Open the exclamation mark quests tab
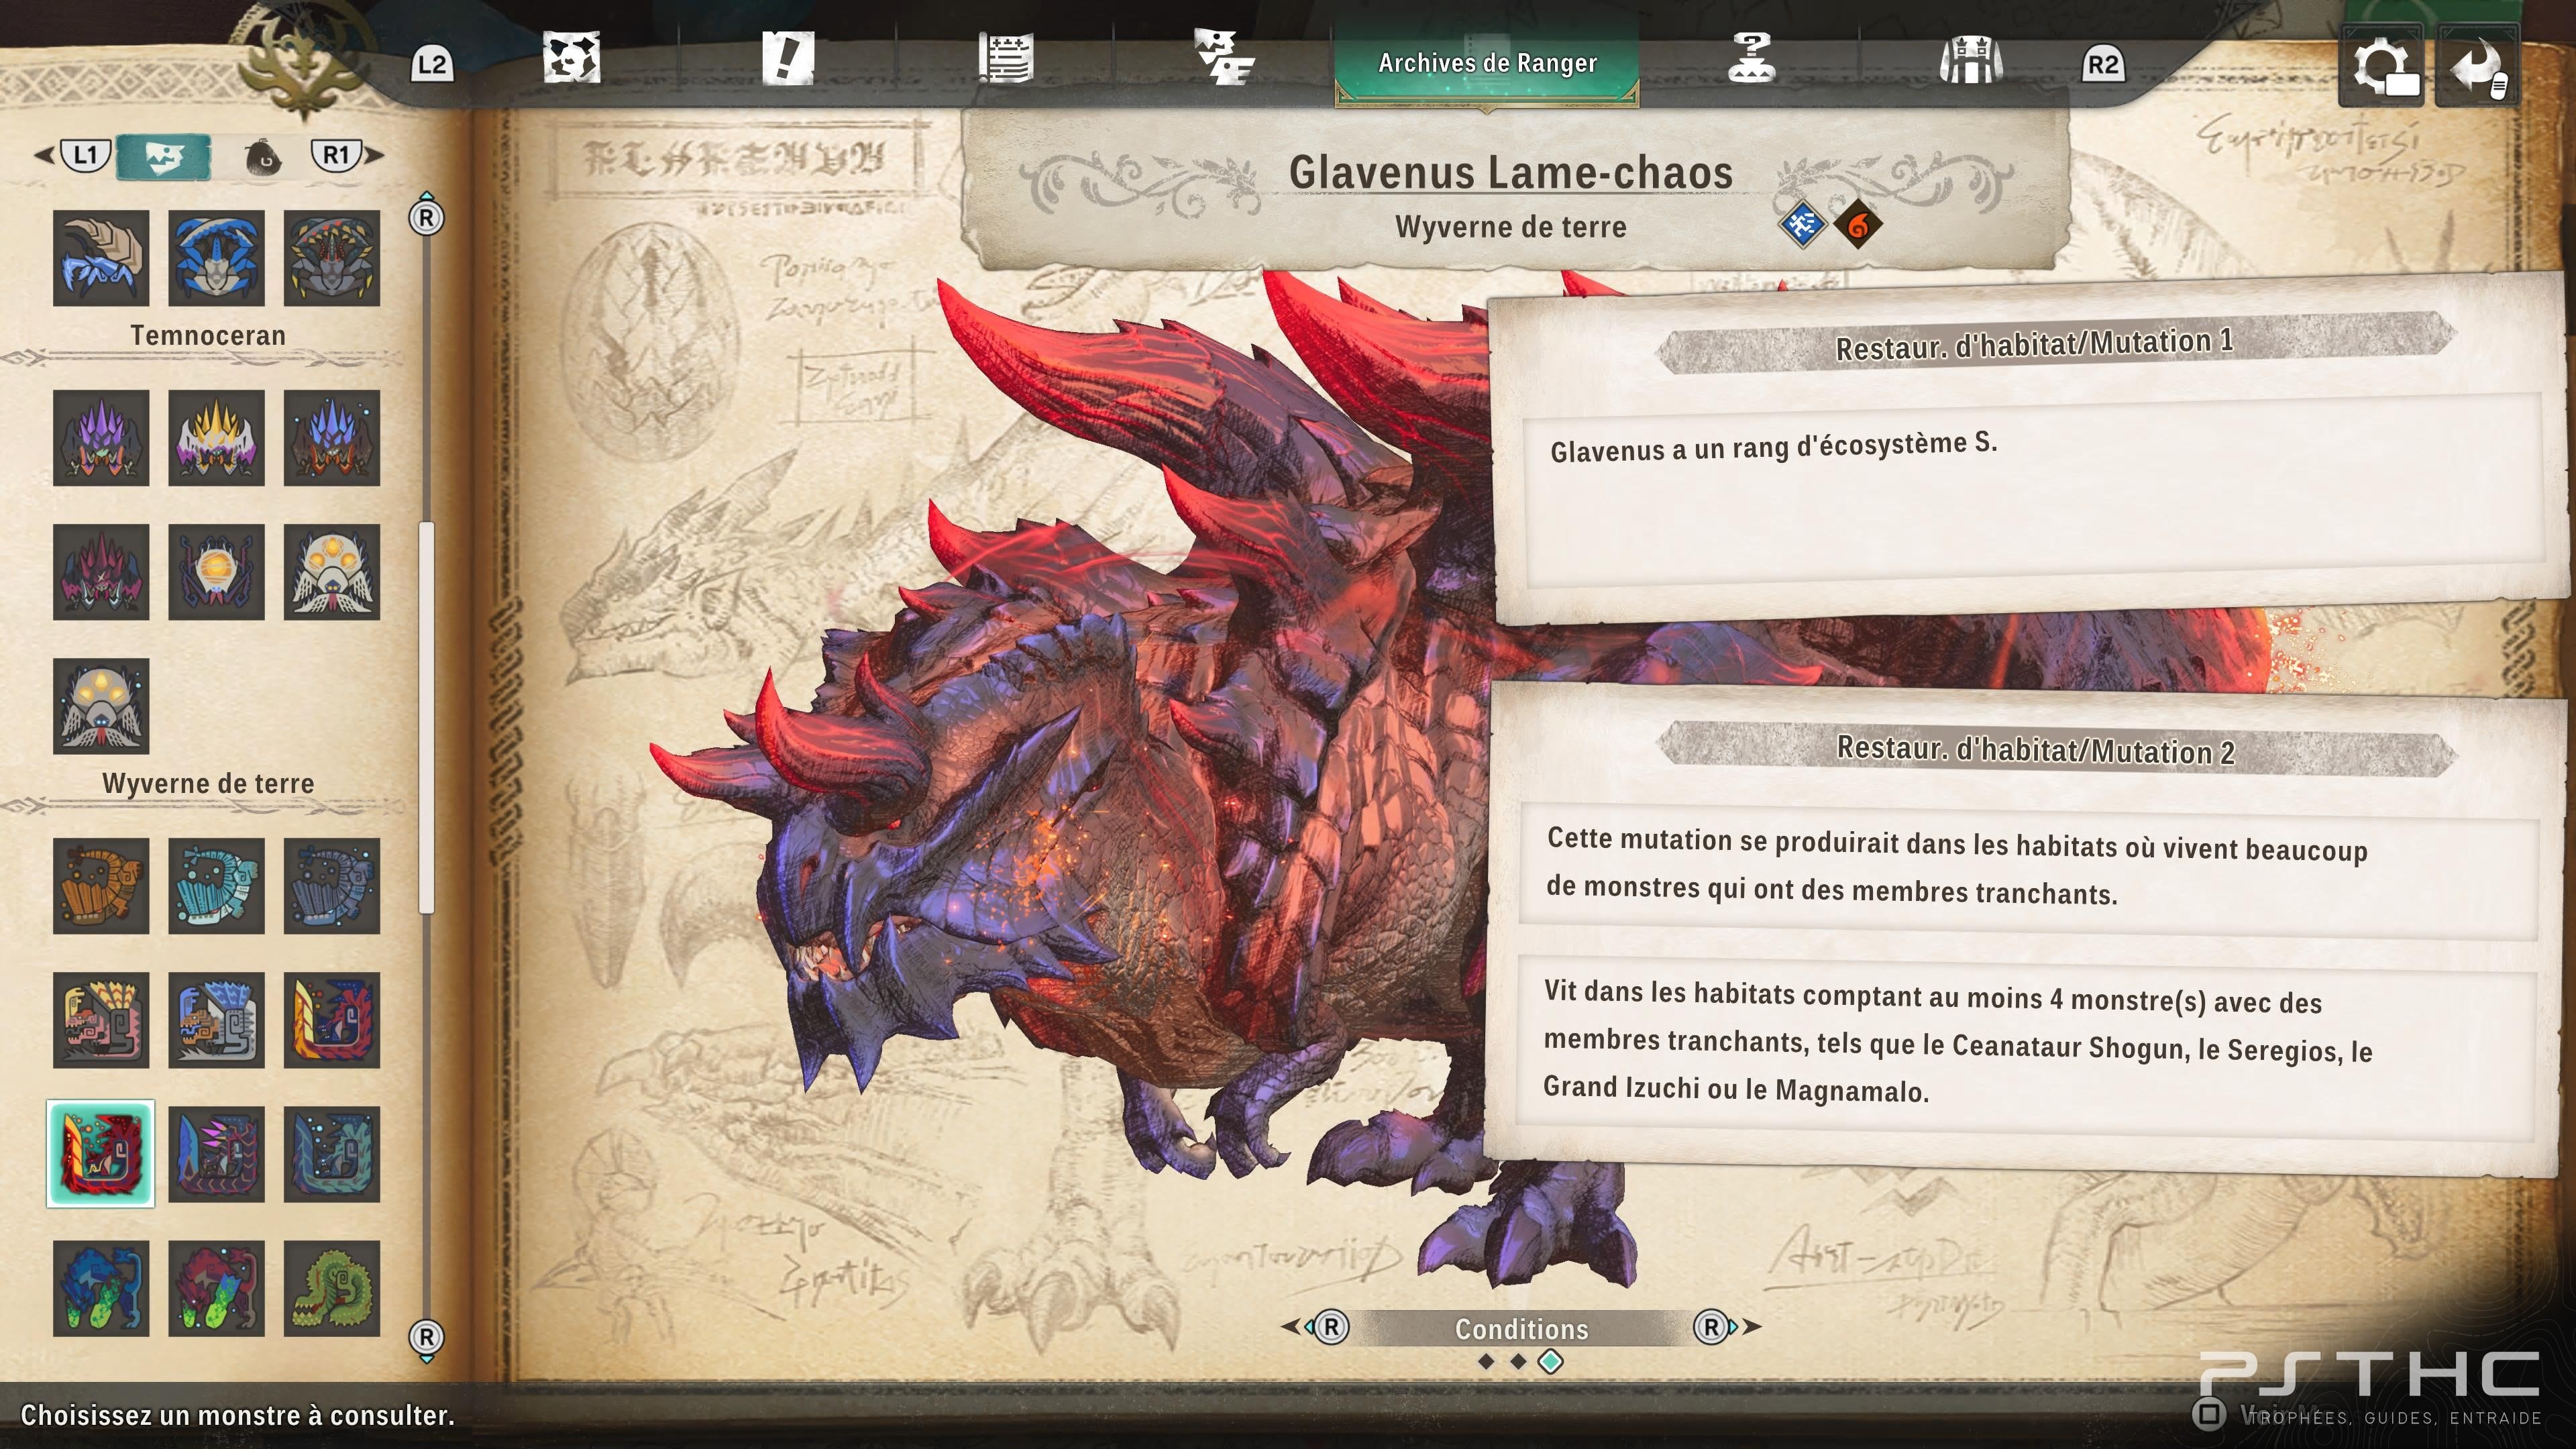Viewport: 2576px width, 1449px height. [x=788, y=58]
